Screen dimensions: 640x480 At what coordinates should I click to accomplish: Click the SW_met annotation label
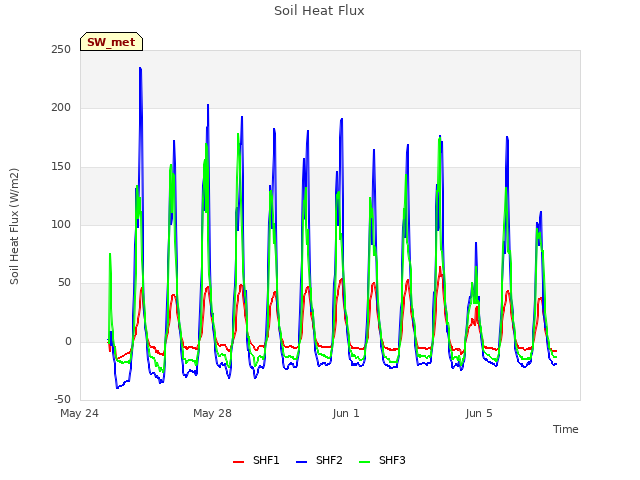(x=111, y=42)
